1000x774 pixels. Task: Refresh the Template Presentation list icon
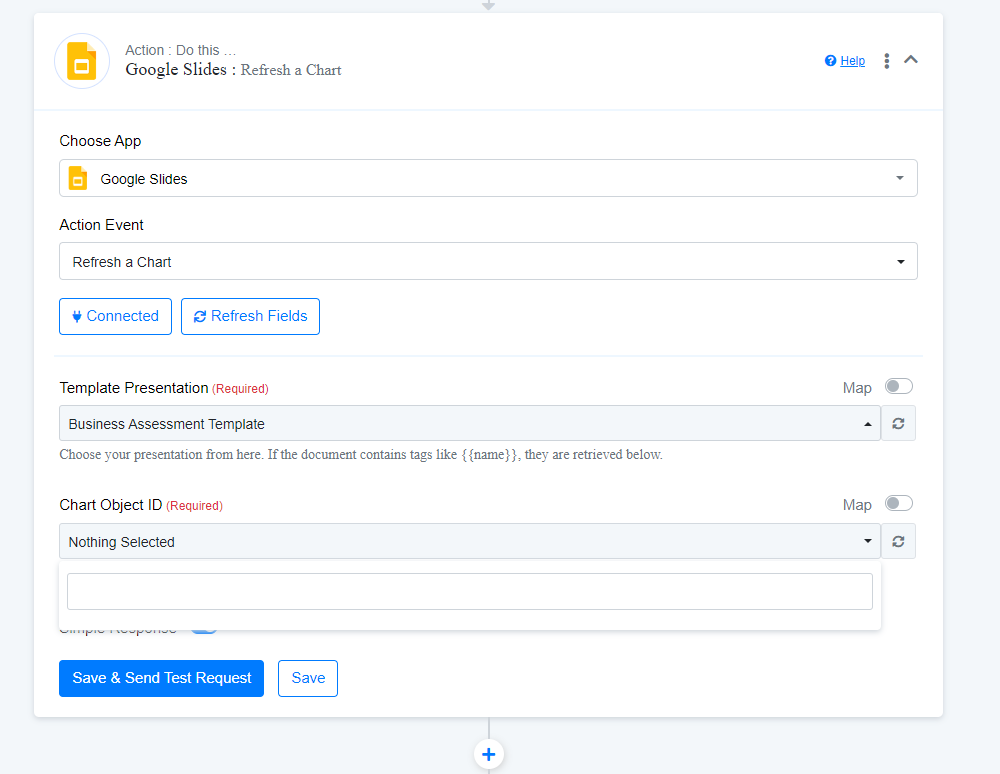898,423
